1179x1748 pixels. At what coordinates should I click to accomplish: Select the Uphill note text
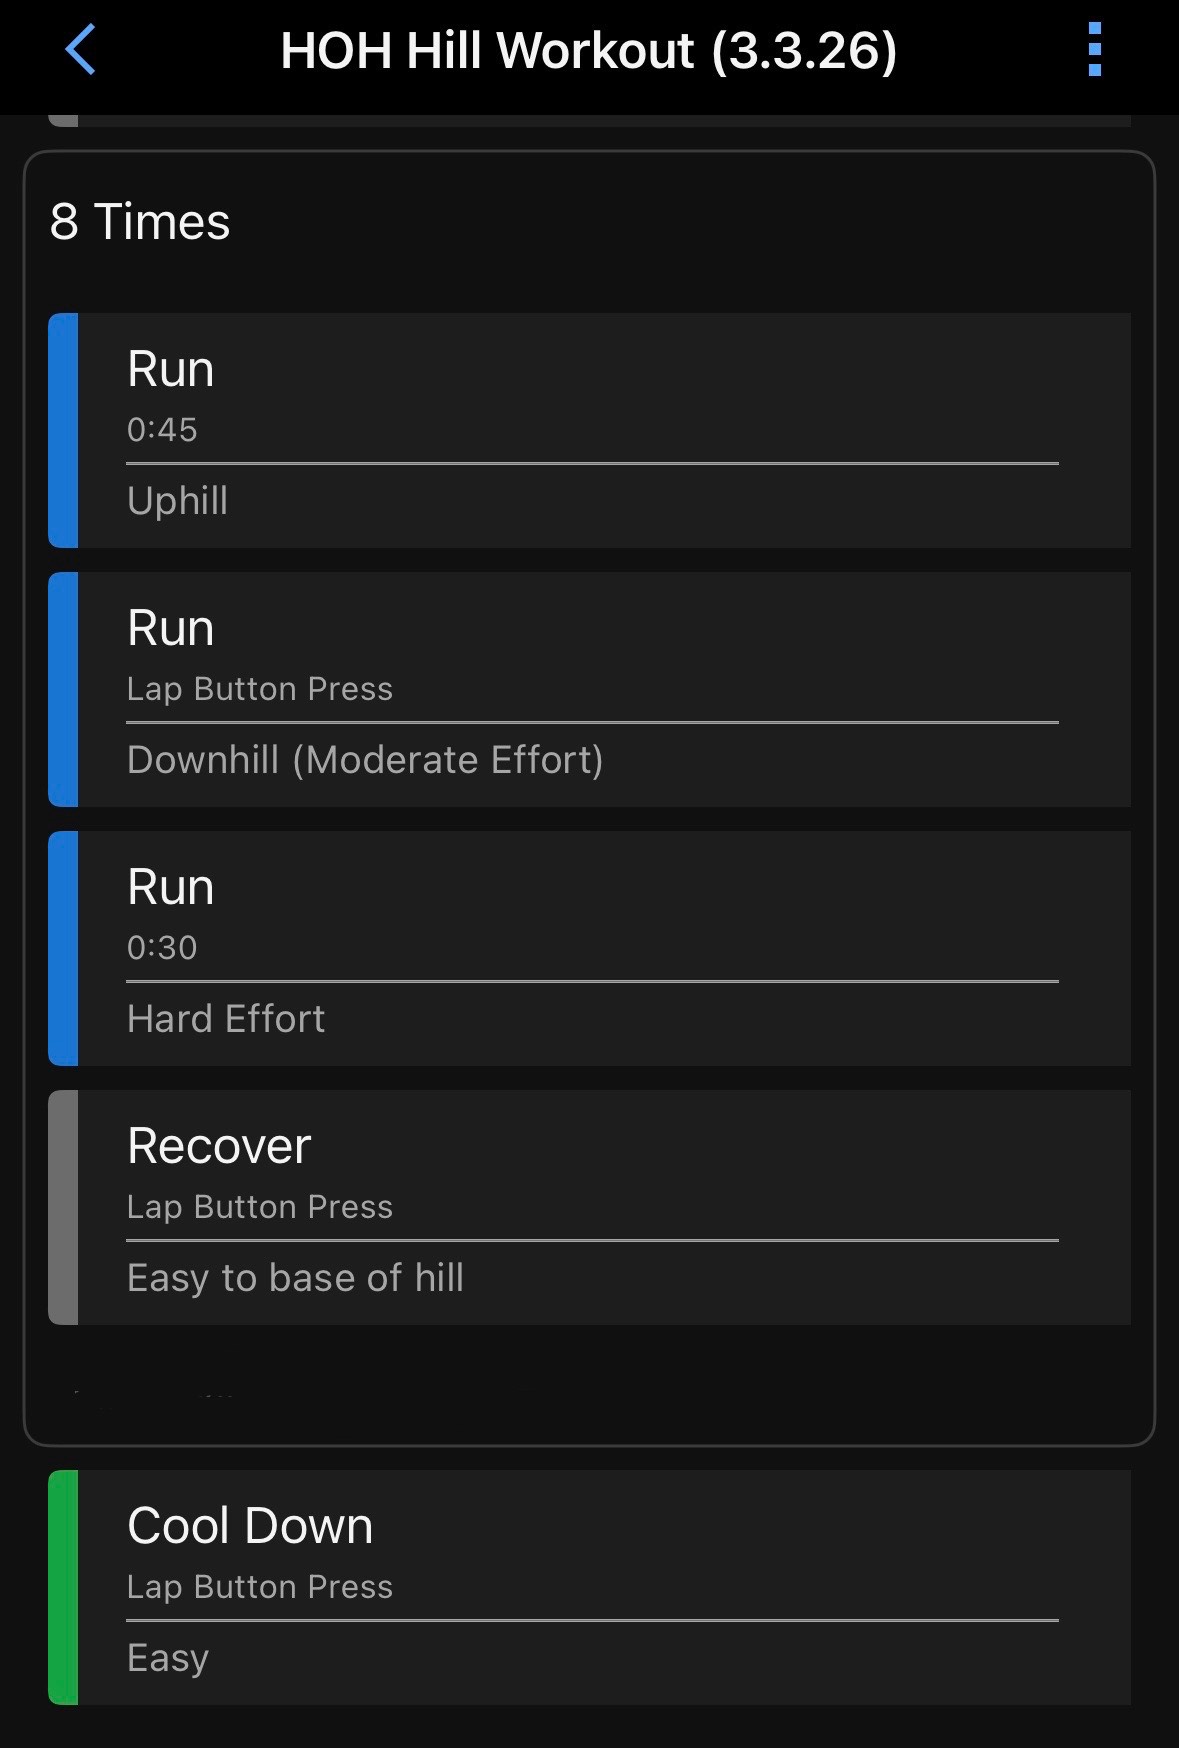[178, 501]
